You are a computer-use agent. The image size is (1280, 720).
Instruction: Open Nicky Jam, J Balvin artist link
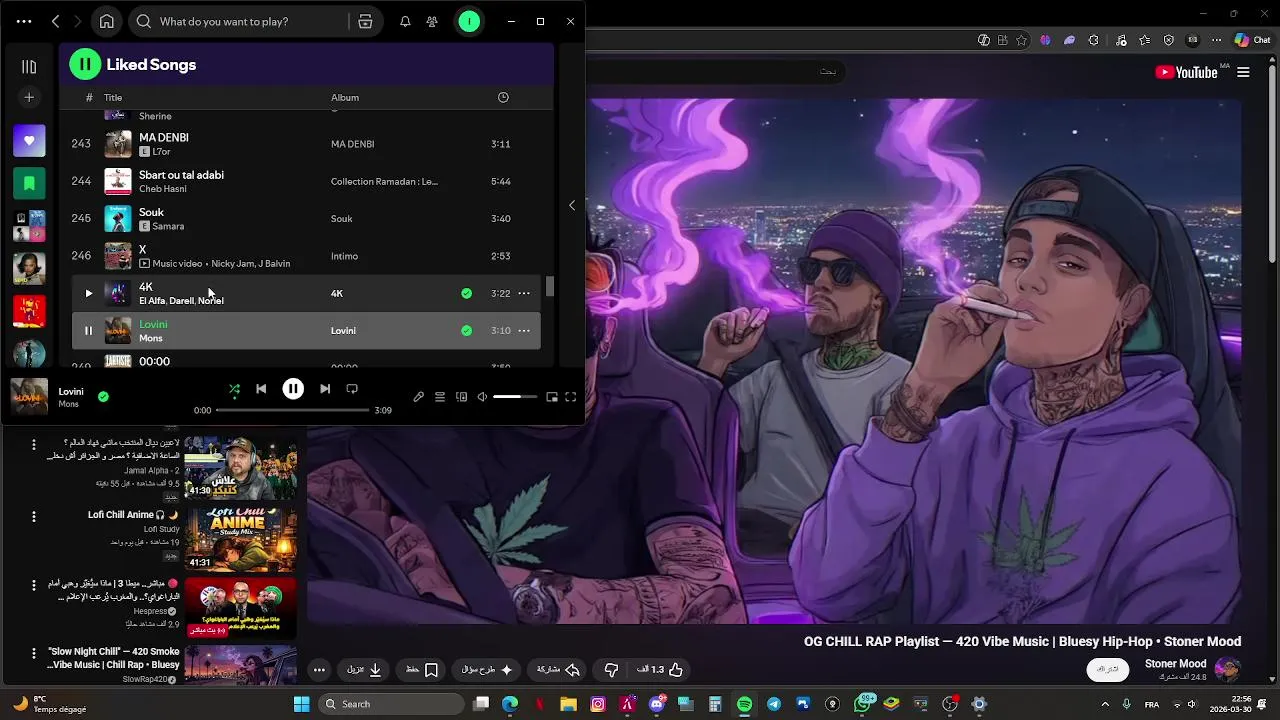coord(251,264)
